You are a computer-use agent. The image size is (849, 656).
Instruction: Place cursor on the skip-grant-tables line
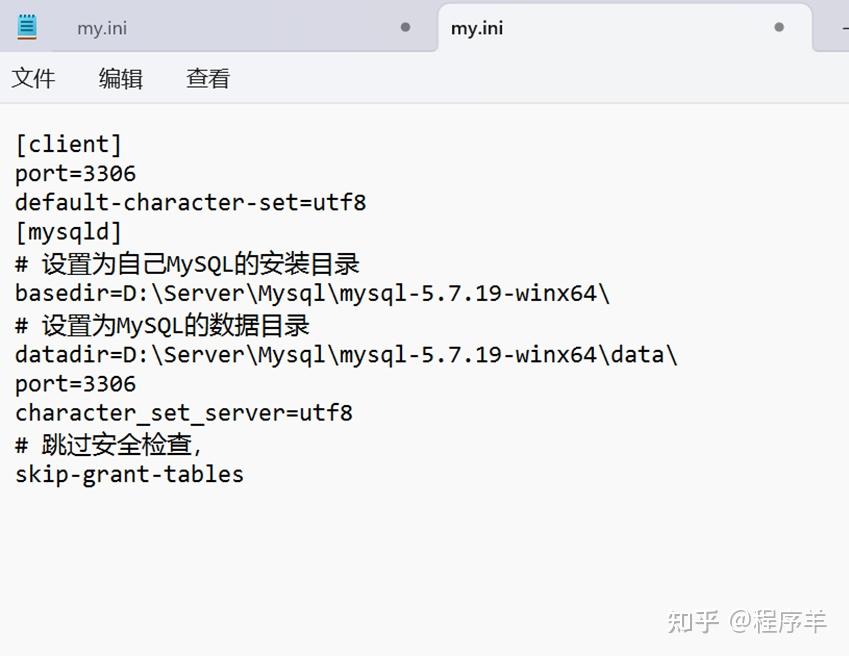coord(129,474)
